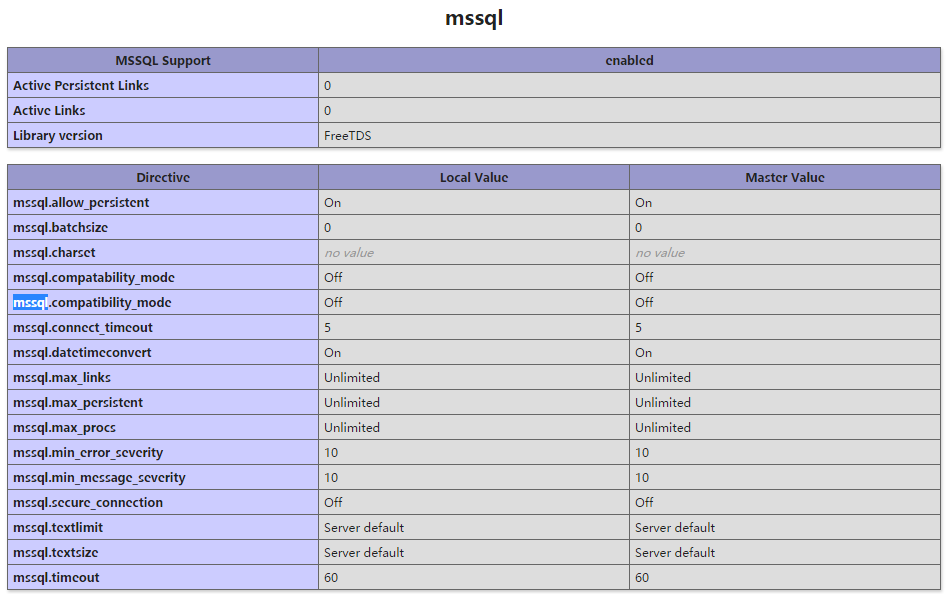952x594 pixels.
Task: Click the Active Persistent Links label
Action: coord(81,85)
